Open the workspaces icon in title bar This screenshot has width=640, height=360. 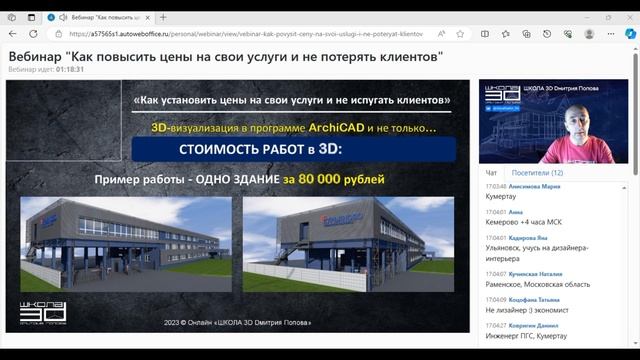(x=12, y=18)
